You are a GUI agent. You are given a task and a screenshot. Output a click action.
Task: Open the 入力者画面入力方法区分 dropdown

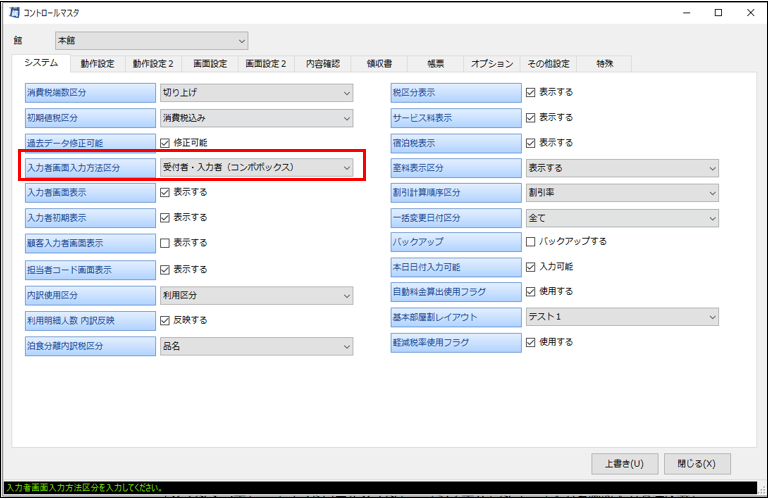tap(256, 168)
